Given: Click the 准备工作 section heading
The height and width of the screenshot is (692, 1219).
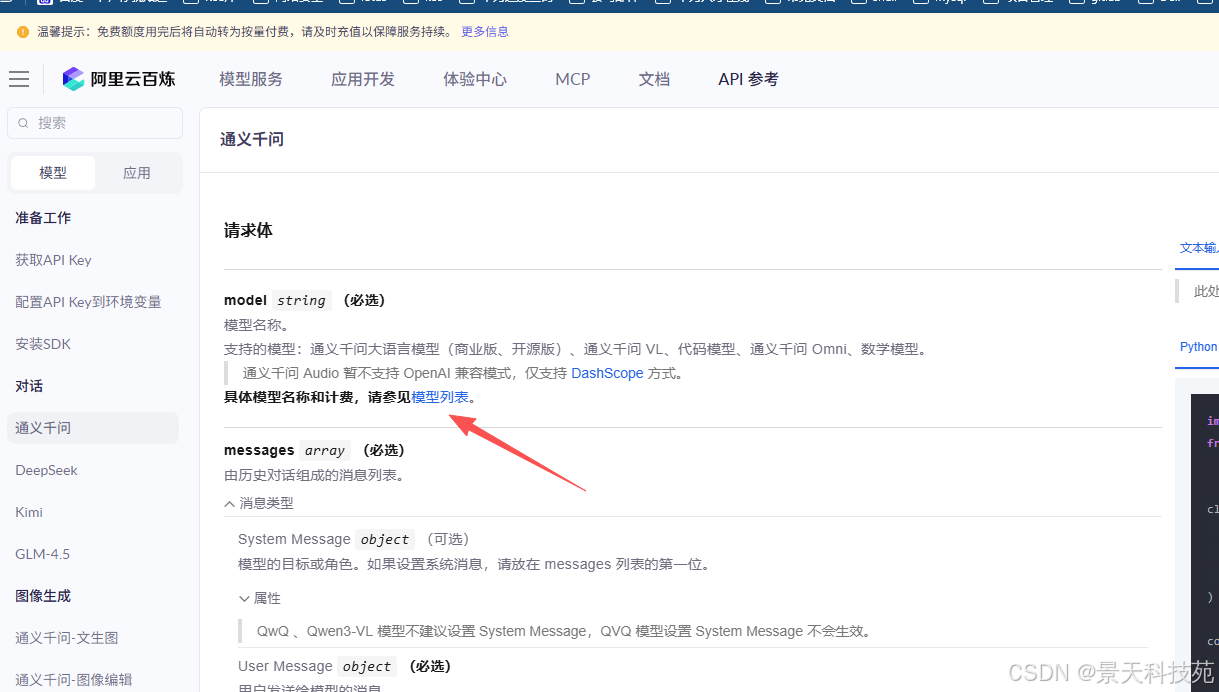Looking at the screenshot, I should tap(43, 218).
